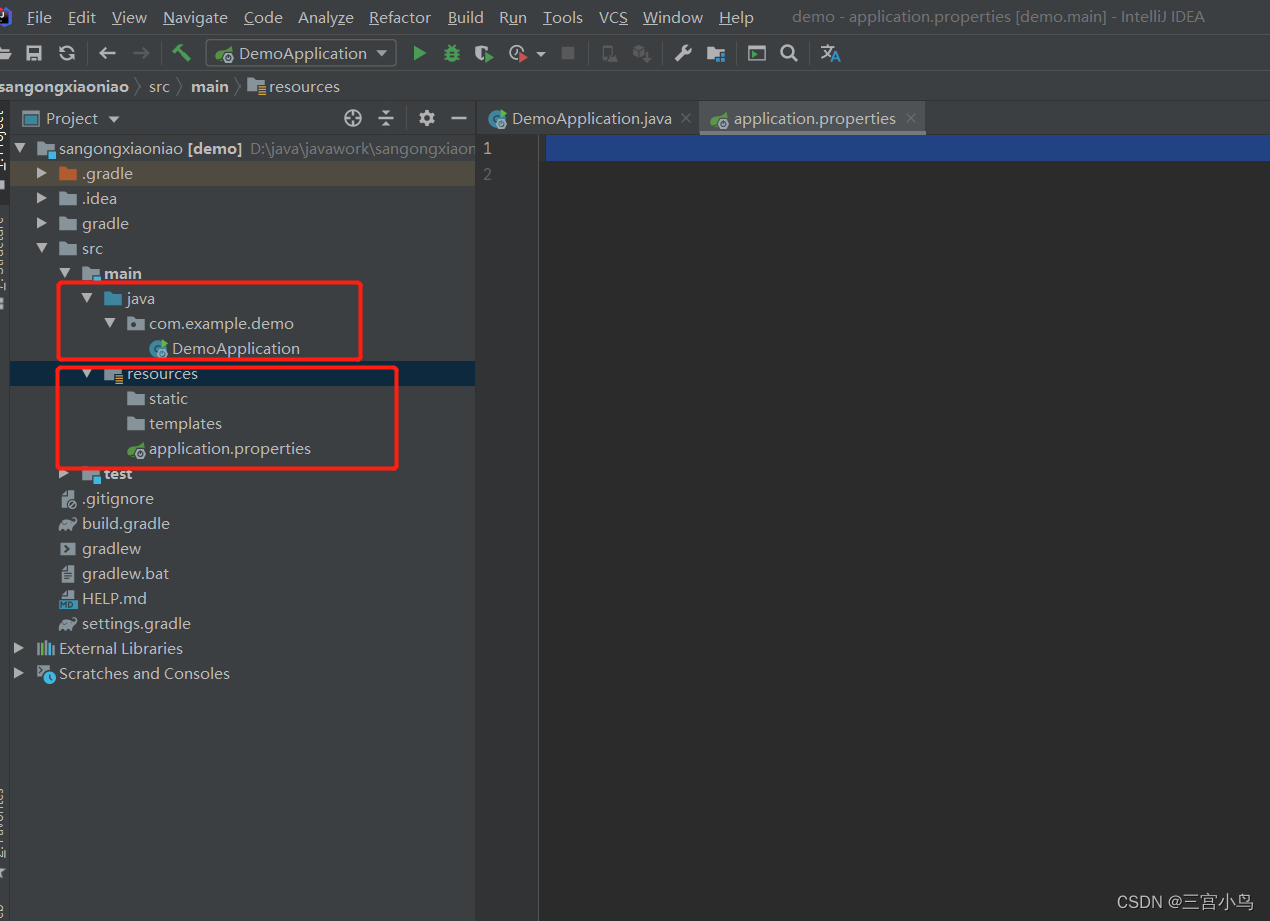Open Settings using the wrench icon
Image resolution: width=1270 pixels, height=921 pixels.
pos(683,52)
